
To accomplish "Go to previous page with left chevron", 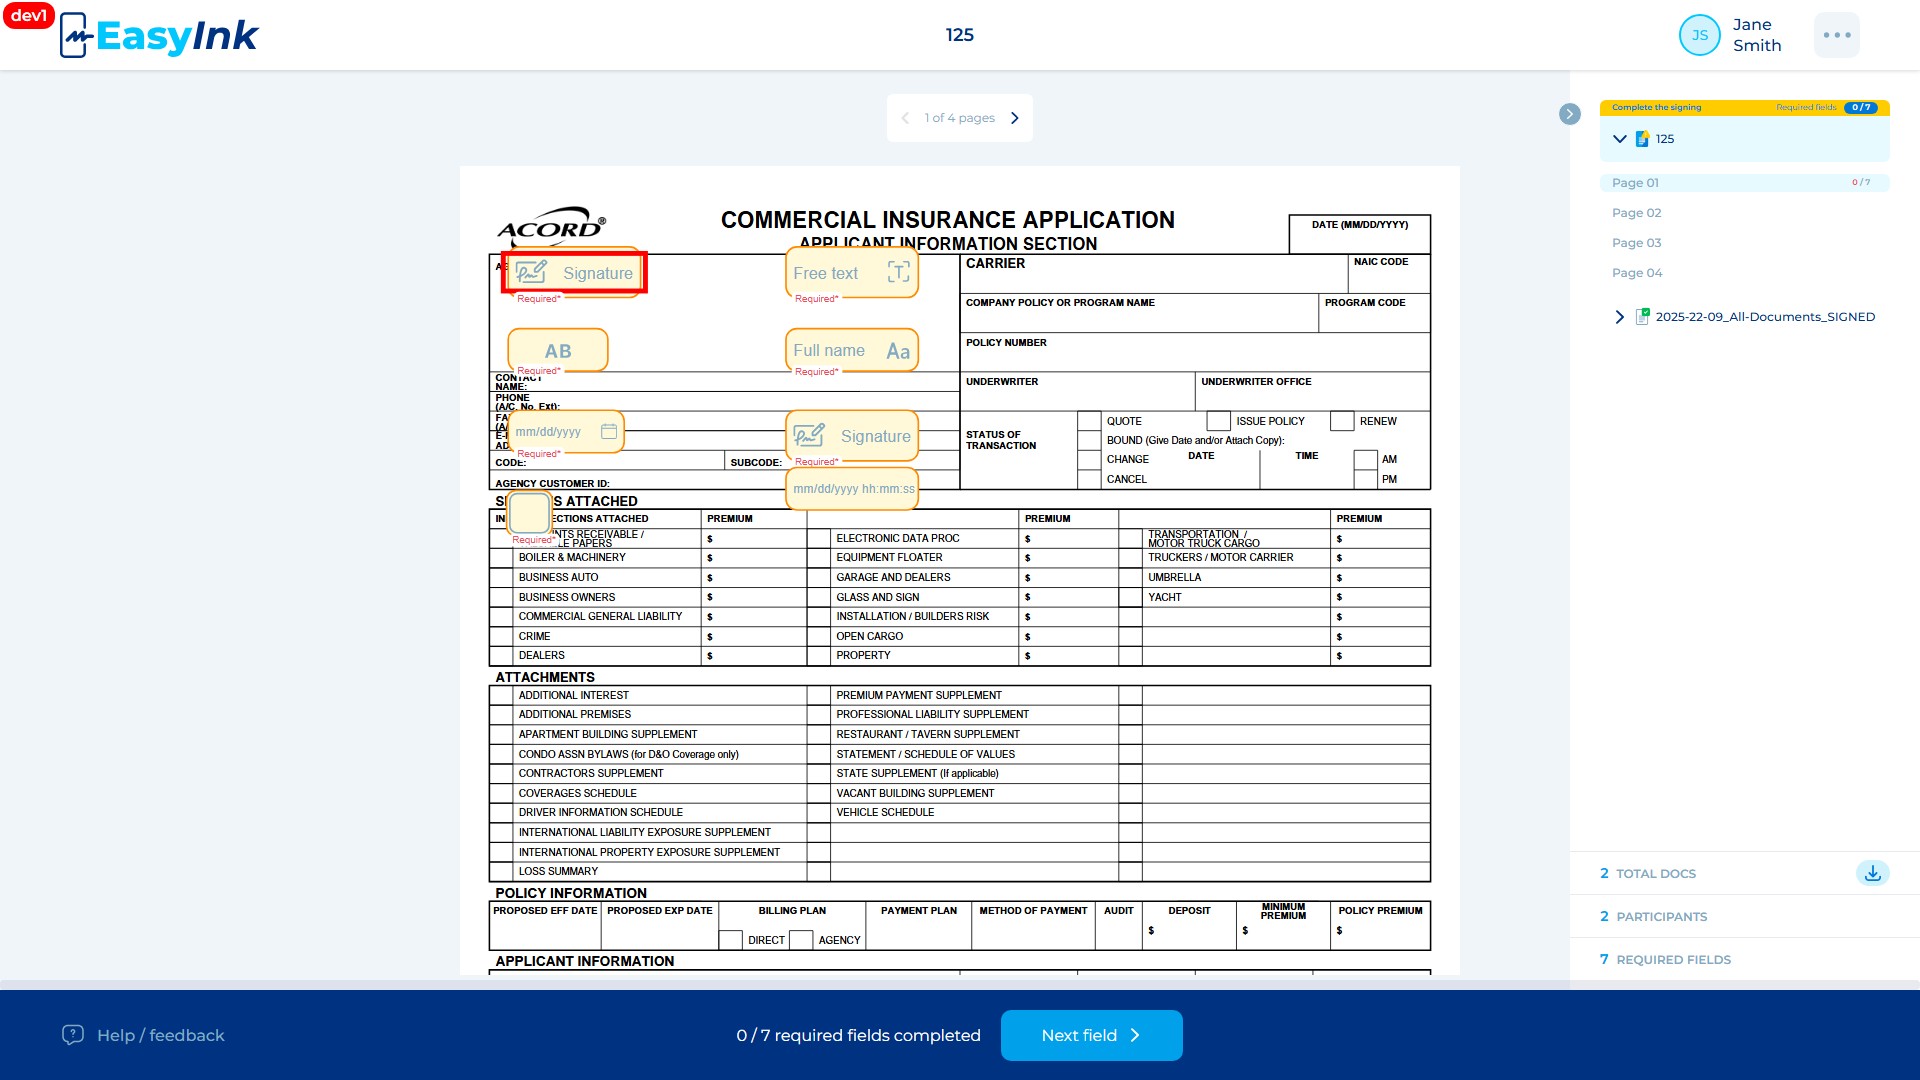I will pos(905,118).
